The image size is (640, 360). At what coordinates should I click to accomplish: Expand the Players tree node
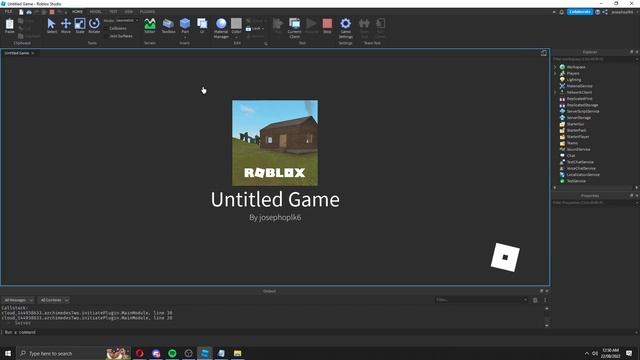[555, 73]
